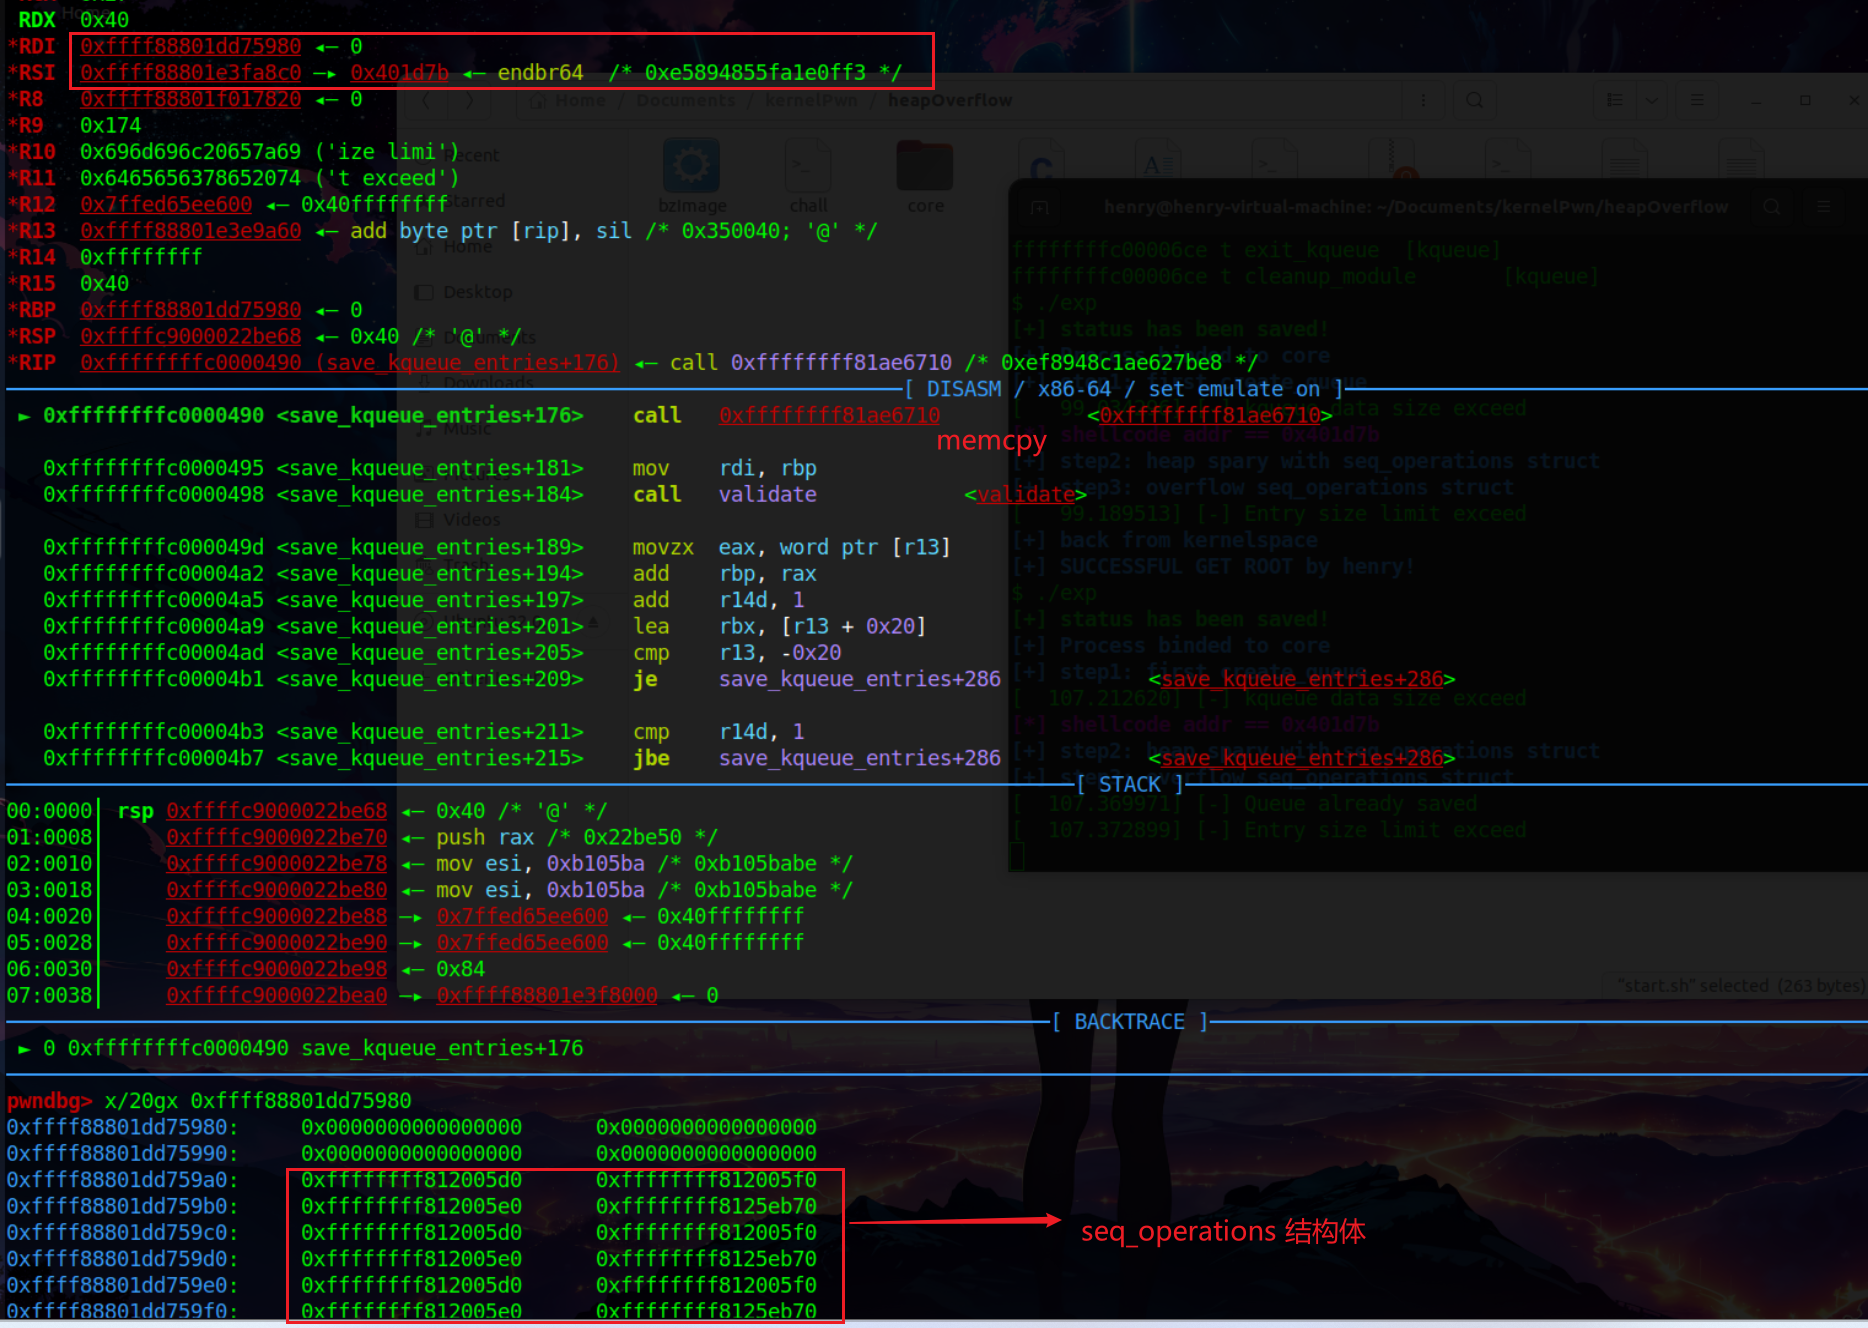
Task: Open the file manager main hamburger menu
Action: pos(1697,100)
